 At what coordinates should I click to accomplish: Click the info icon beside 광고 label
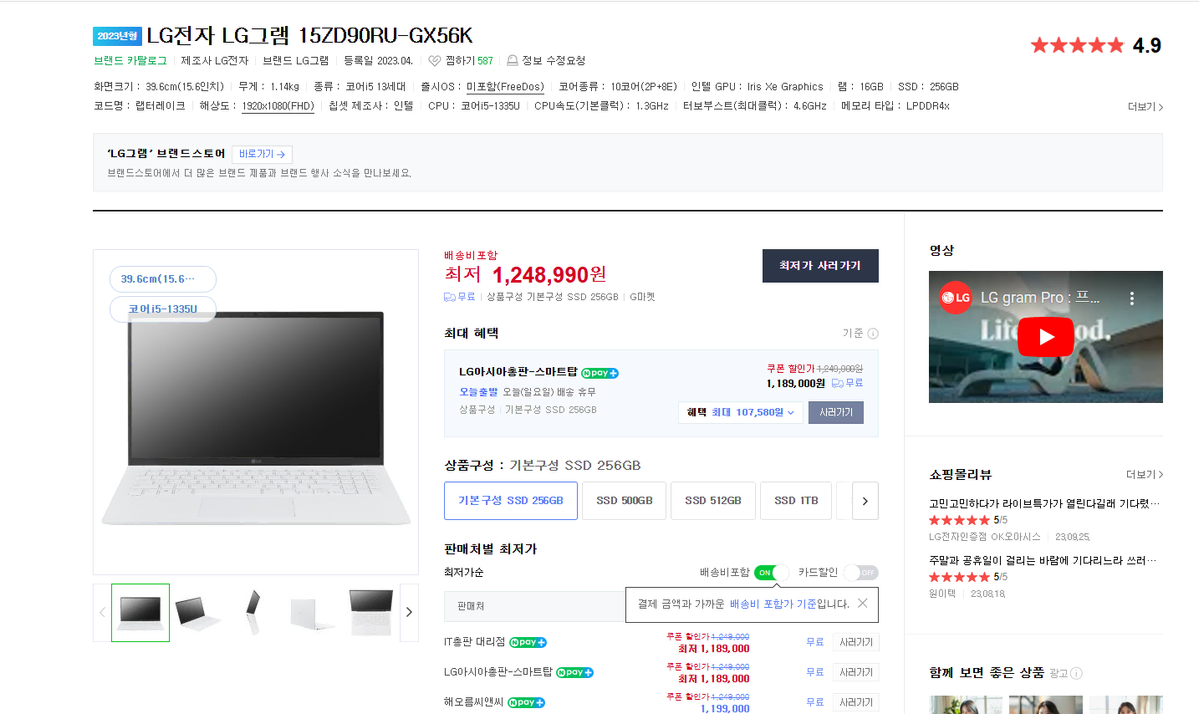pyautogui.click(x=1076, y=673)
